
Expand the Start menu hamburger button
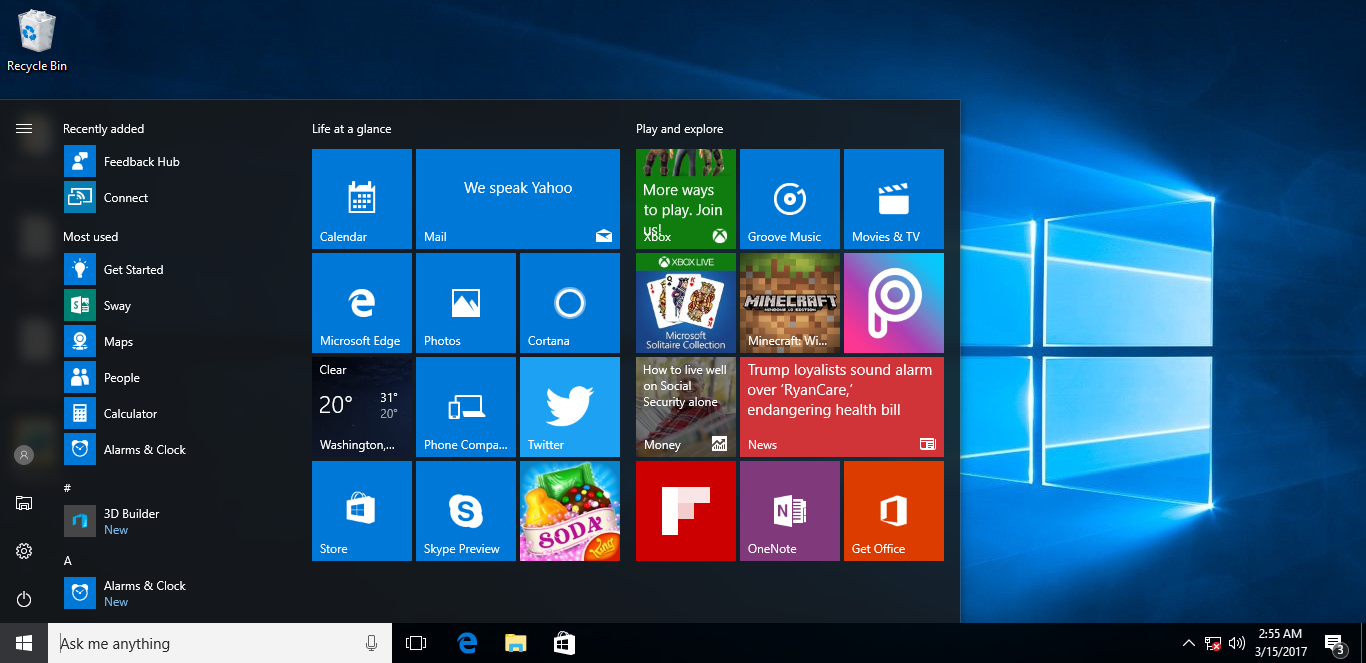tap(24, 128)
